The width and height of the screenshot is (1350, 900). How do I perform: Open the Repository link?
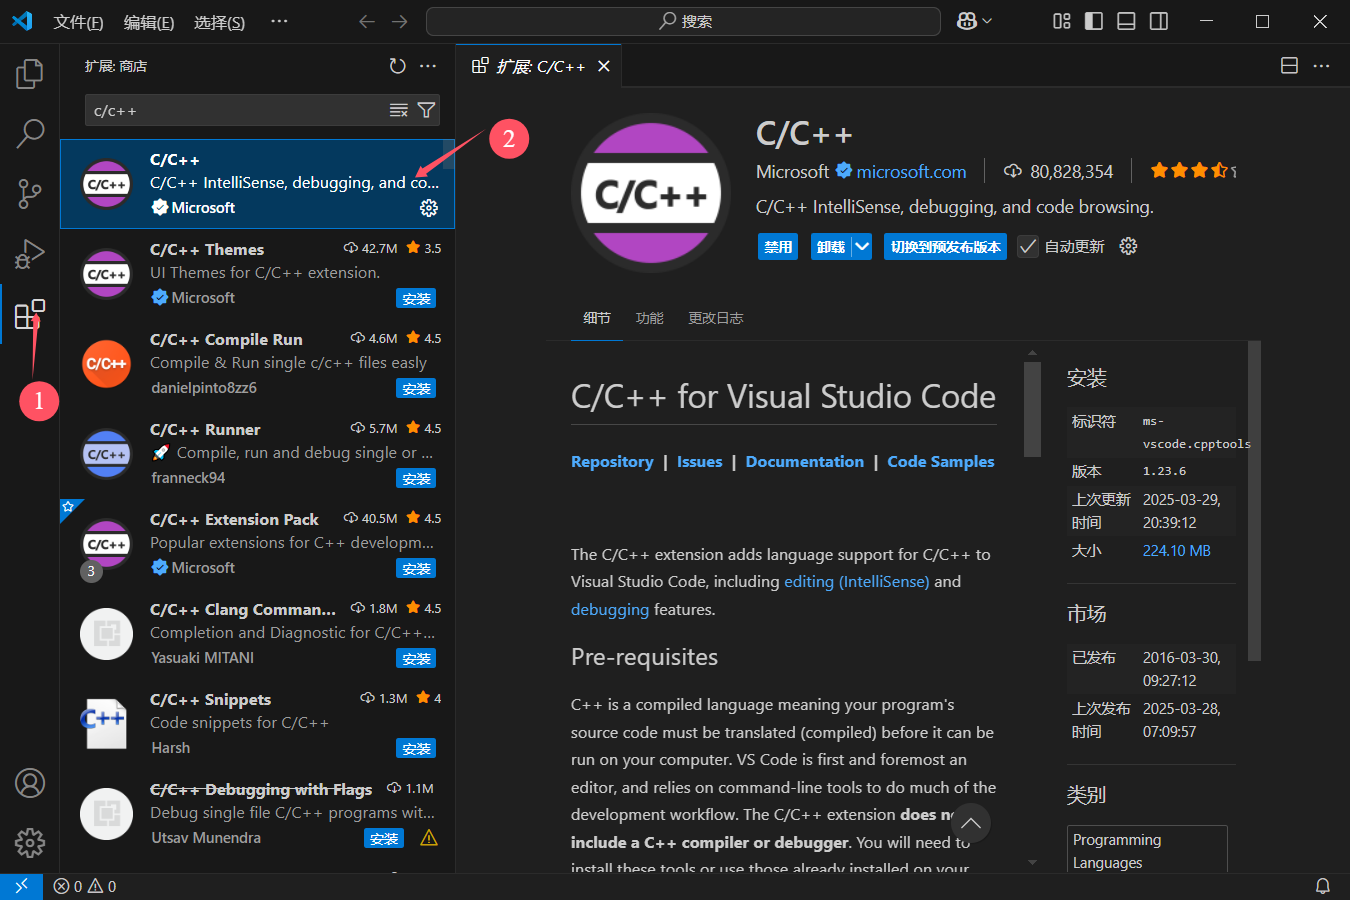coord(612,461)
